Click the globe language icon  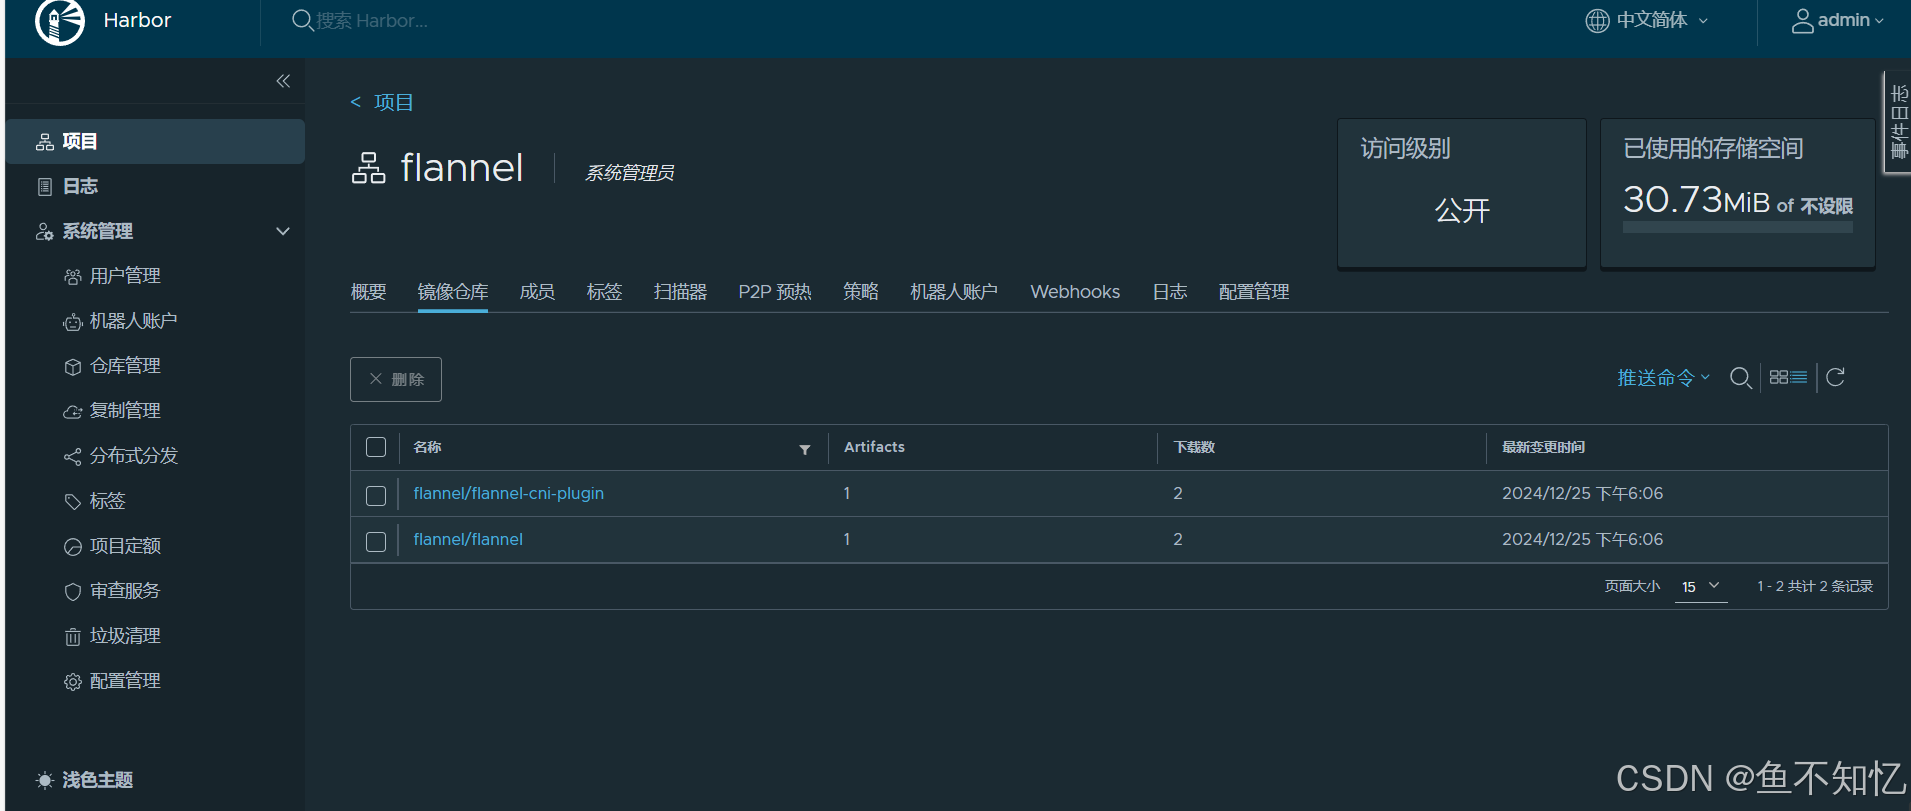pyautogui.click(x=1597, y=20)
